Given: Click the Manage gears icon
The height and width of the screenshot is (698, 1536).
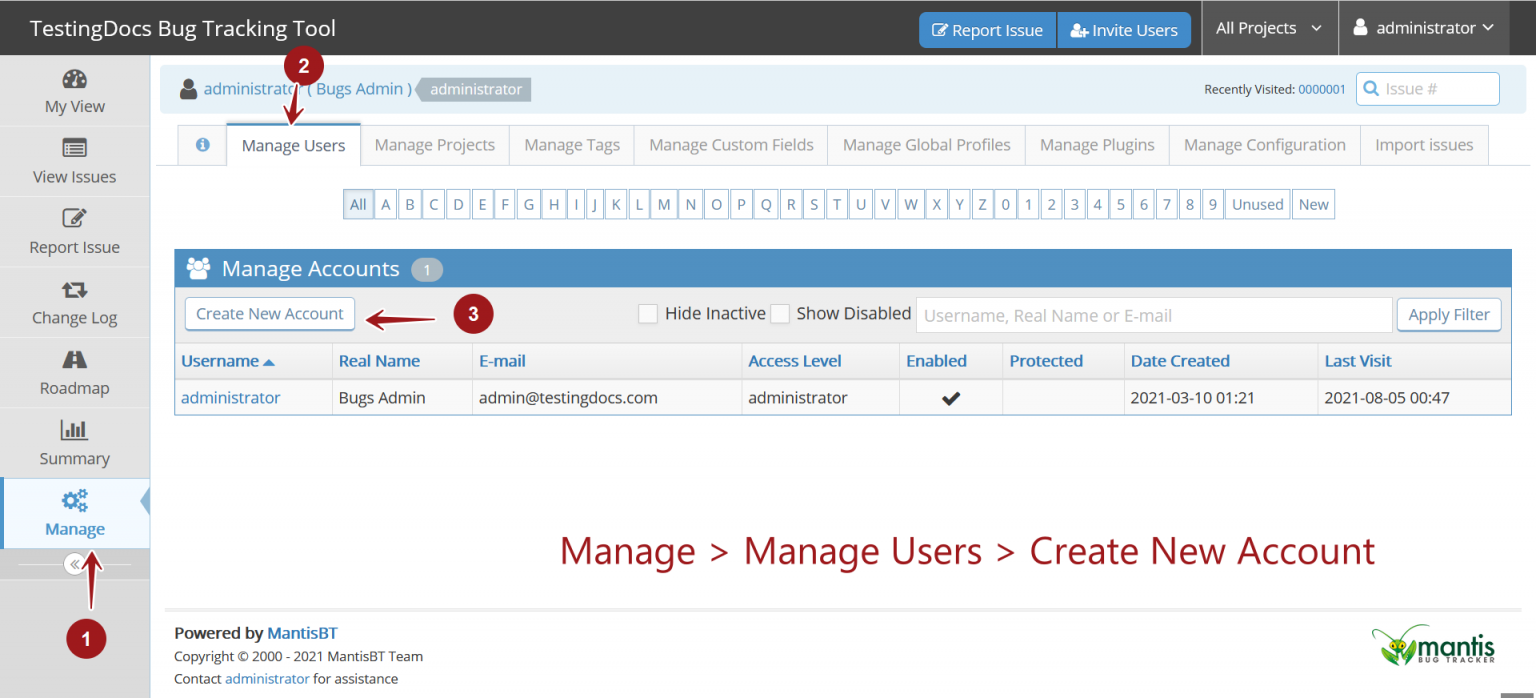Looking at the screenshot, I should tap(75, 501).
